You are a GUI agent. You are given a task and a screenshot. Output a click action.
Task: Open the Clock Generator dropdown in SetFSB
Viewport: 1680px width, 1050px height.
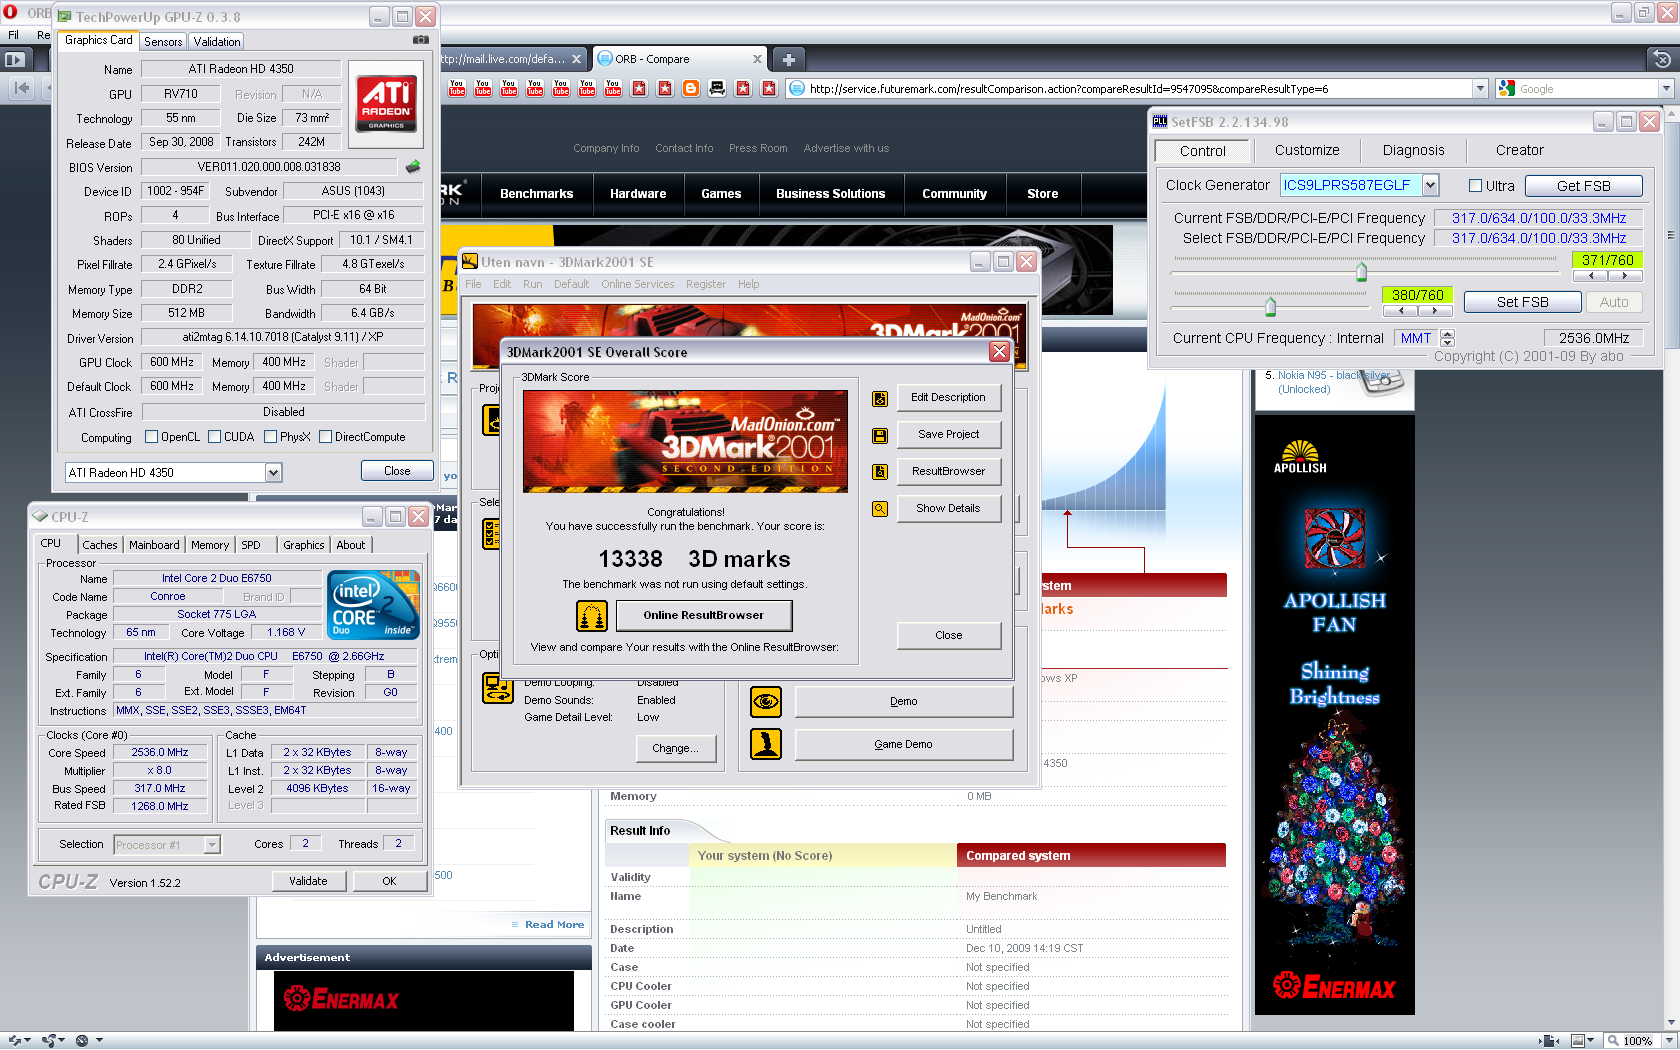pyautogui.click(x=1430, y=185)
